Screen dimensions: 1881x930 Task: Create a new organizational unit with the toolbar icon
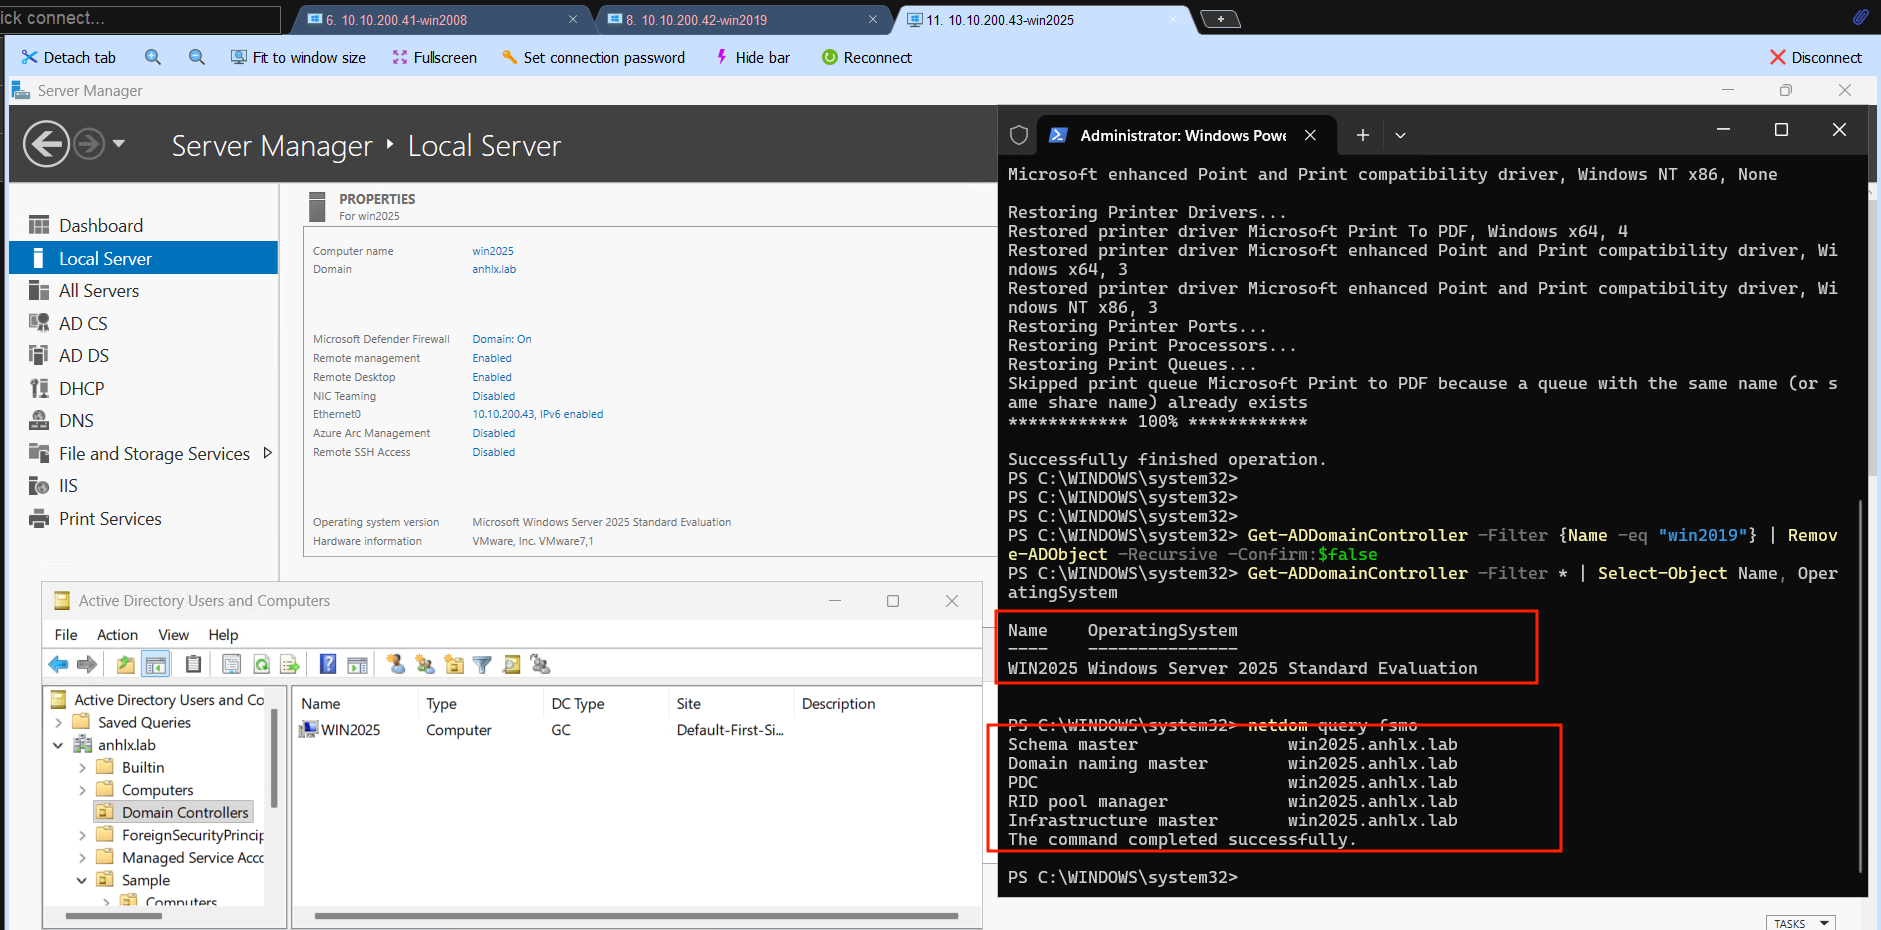coord(454,664)
